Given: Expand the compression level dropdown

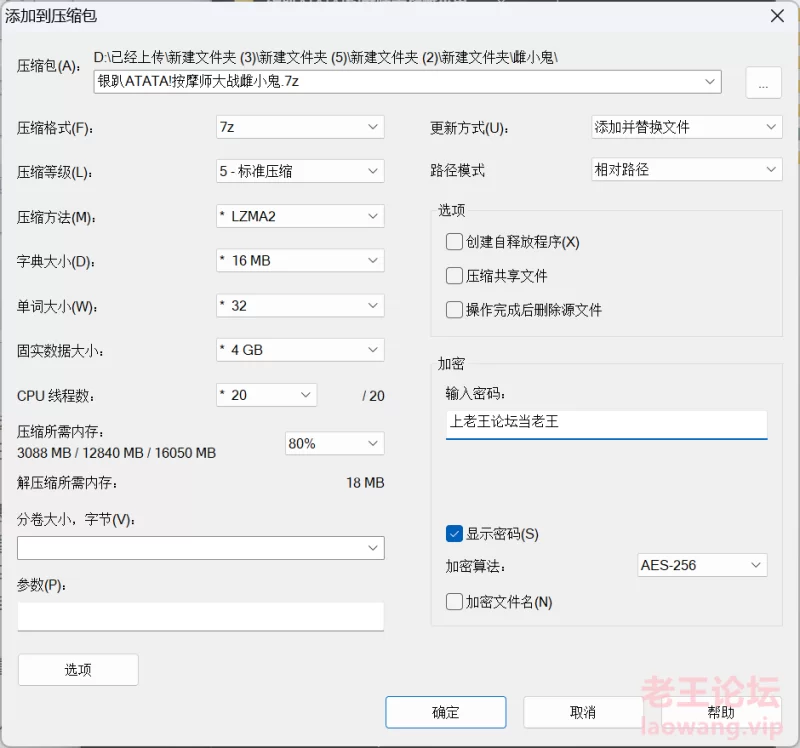Looking at the screenshot, I should tap(300, 171).
